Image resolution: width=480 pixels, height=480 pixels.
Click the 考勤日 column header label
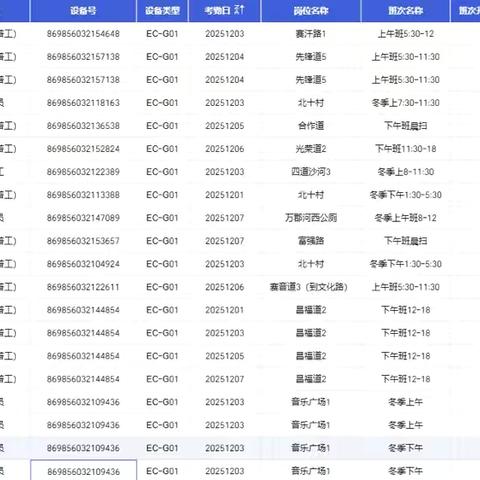217,11
